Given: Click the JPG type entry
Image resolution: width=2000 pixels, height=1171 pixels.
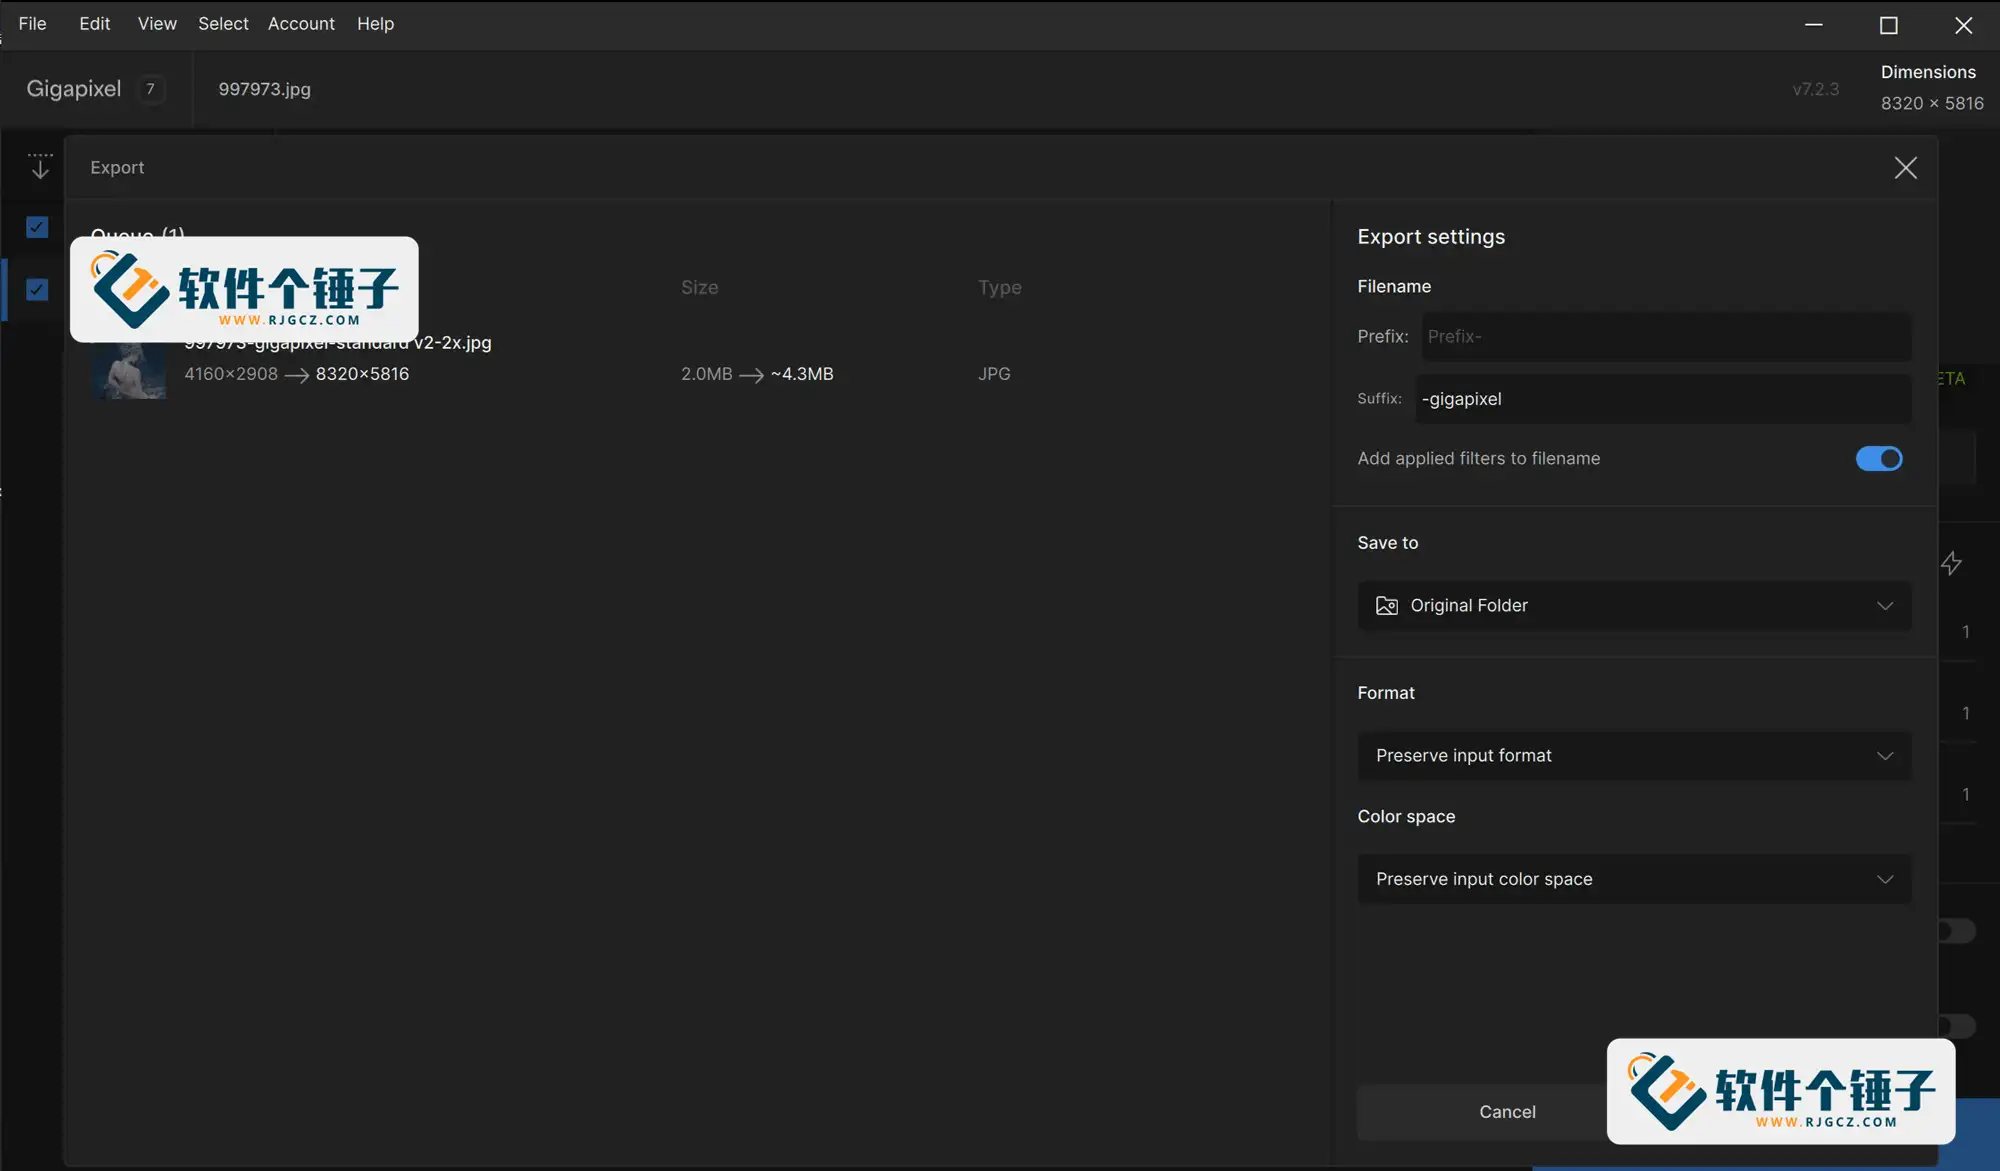Looking at the screenshot, I should pyautogui.click(x=994, y=374).
